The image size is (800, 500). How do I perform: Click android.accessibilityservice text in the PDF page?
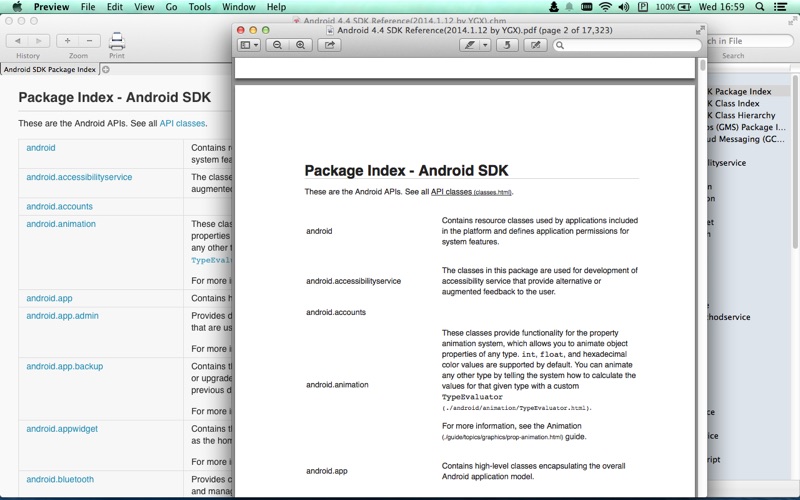pos(353,281)
